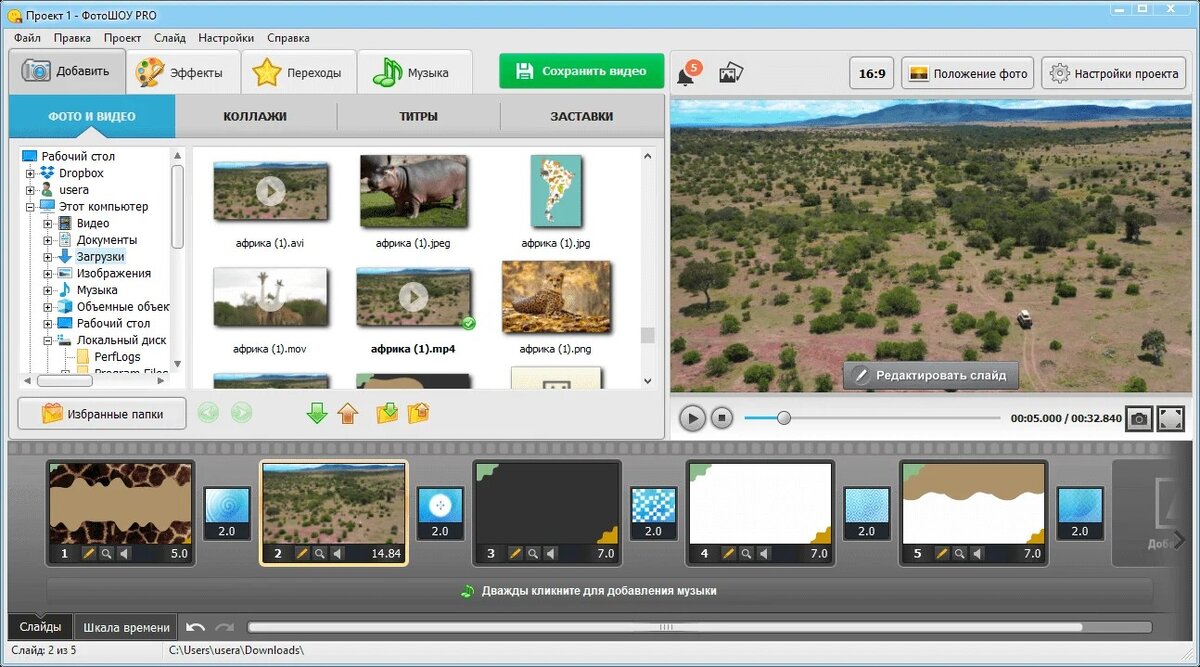Click the preview playback position slider handle

pos(784,418)
